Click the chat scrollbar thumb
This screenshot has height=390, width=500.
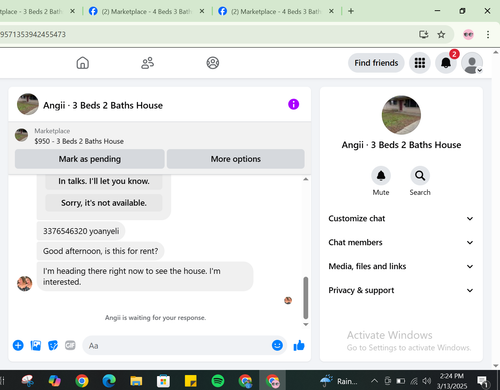click(x=306, y=298)
